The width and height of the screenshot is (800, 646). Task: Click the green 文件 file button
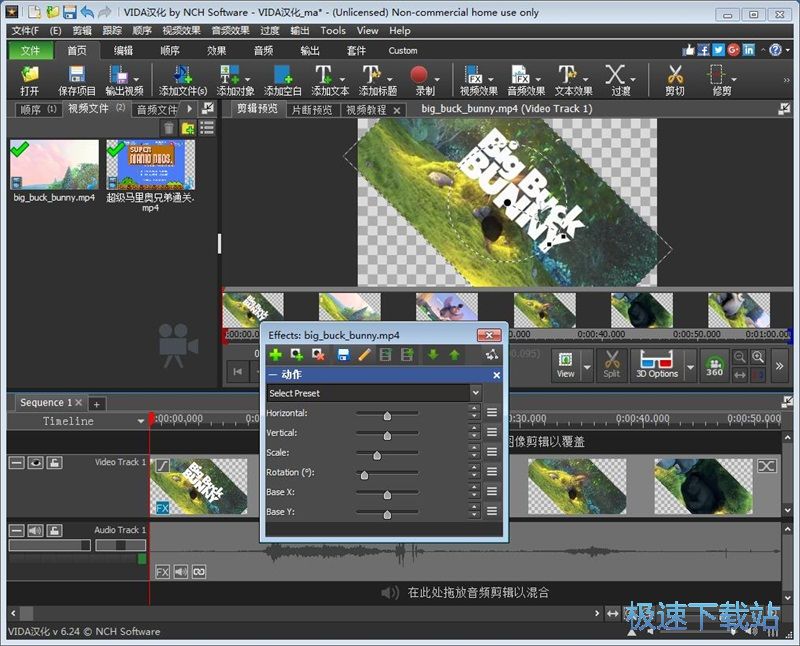[x=30, y=51]
